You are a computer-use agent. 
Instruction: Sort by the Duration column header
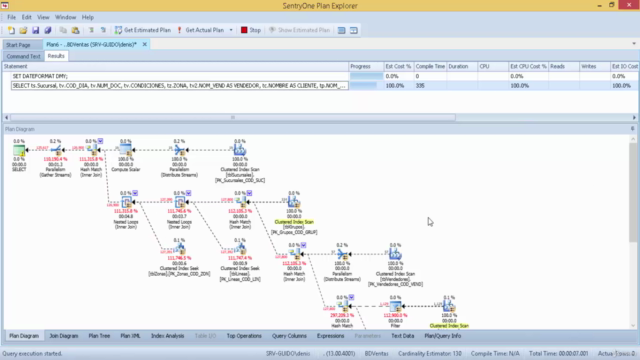tap(462, 67)
